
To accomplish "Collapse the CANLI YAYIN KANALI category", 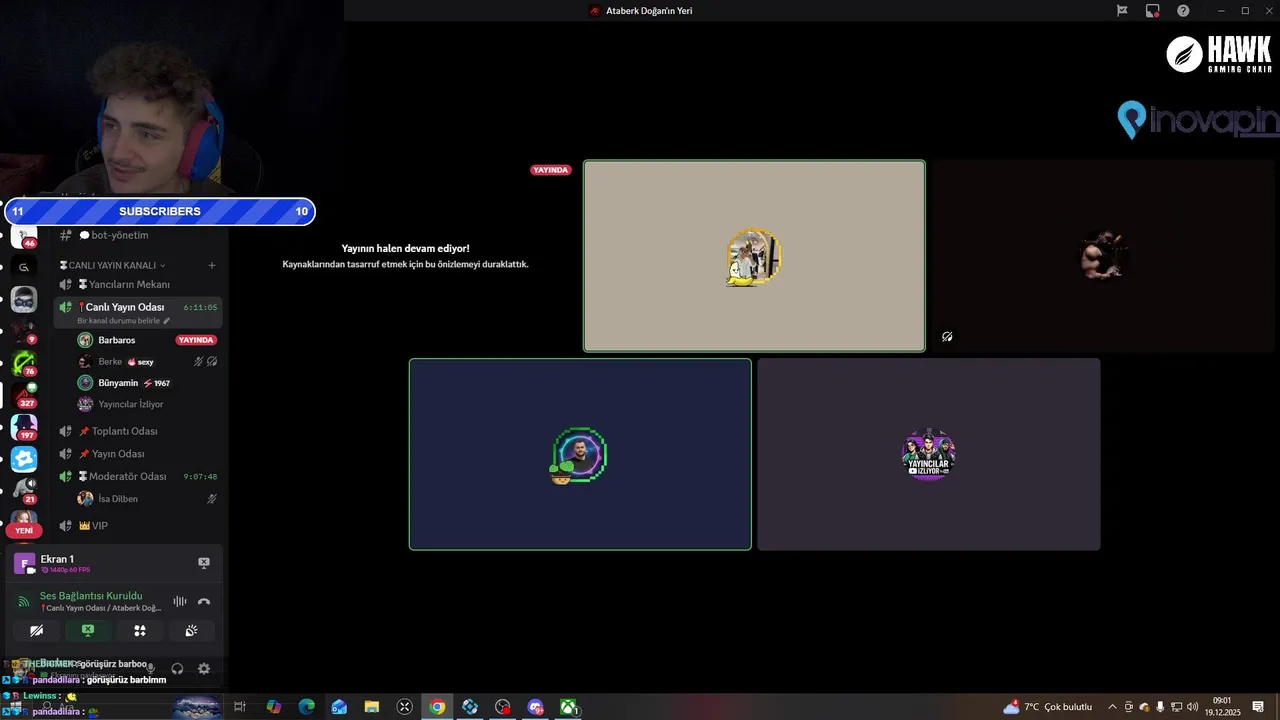I will click(113, 265).
